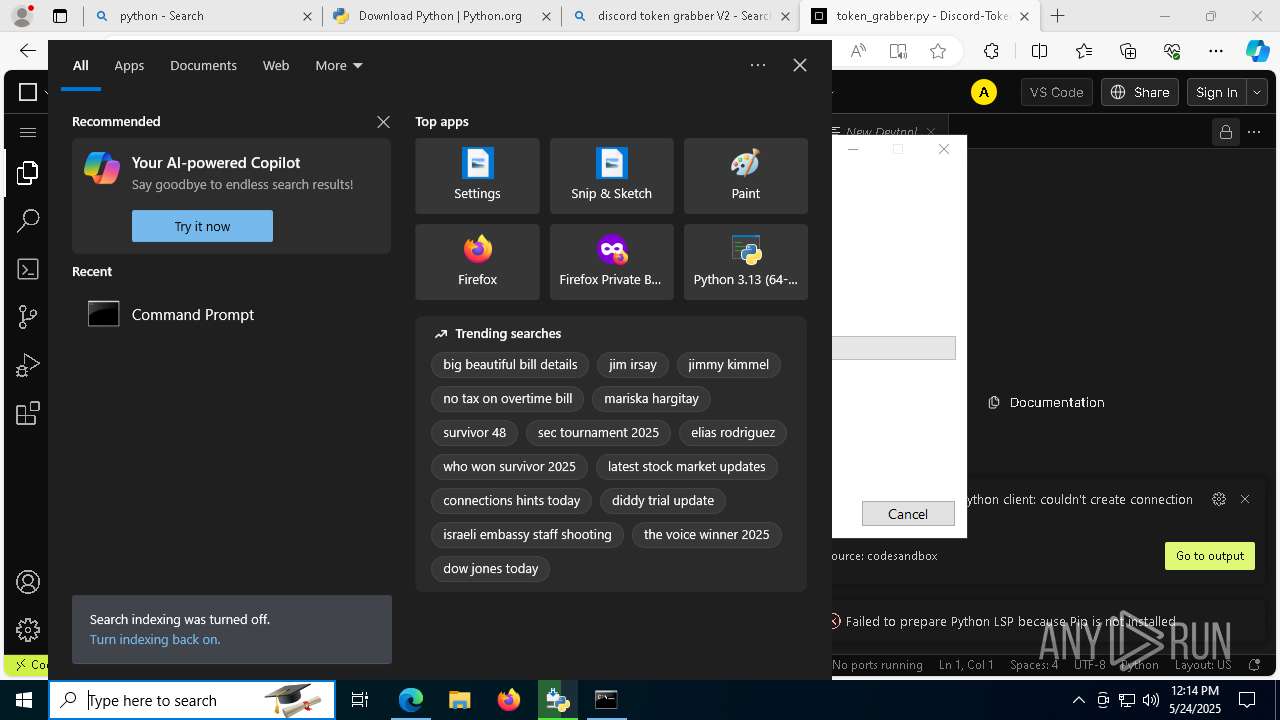The image size is (1280, 720).
Task: Open Accounts icon in CodeSandbox sidebar
Action: click(28, 582)
